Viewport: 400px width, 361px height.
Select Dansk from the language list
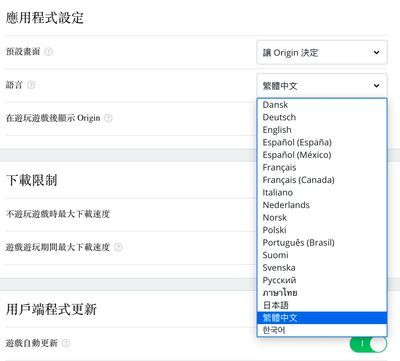[x=322, y=105]
